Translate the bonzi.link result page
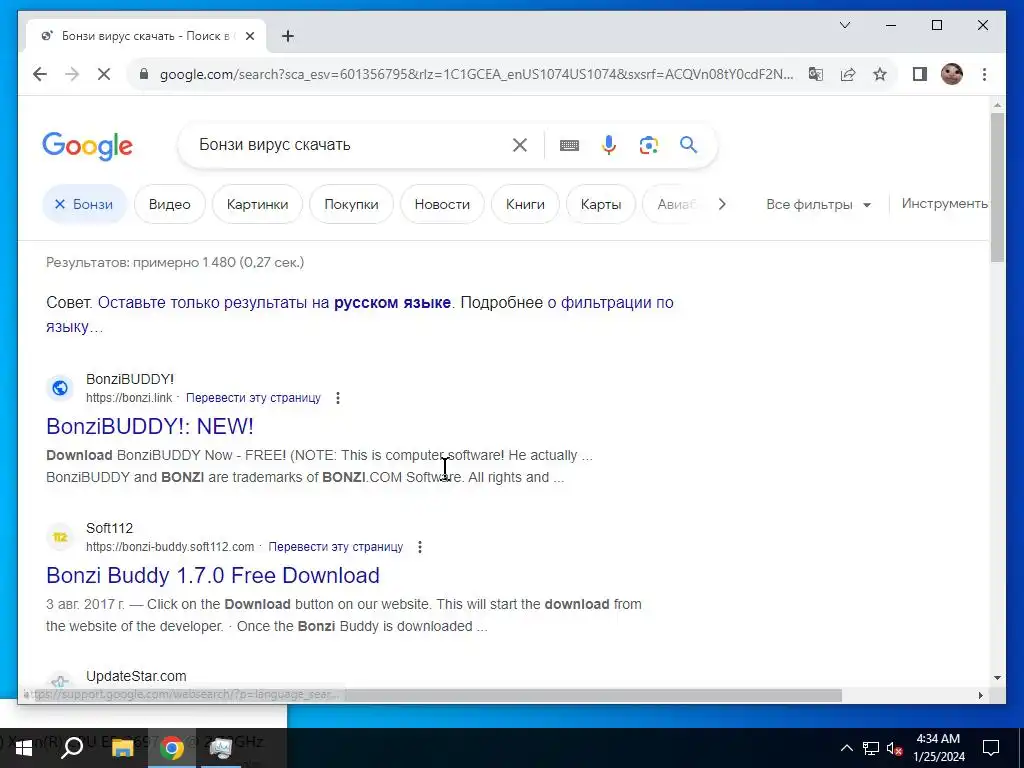Screen dimensions: 1024x768 [253, 398]
